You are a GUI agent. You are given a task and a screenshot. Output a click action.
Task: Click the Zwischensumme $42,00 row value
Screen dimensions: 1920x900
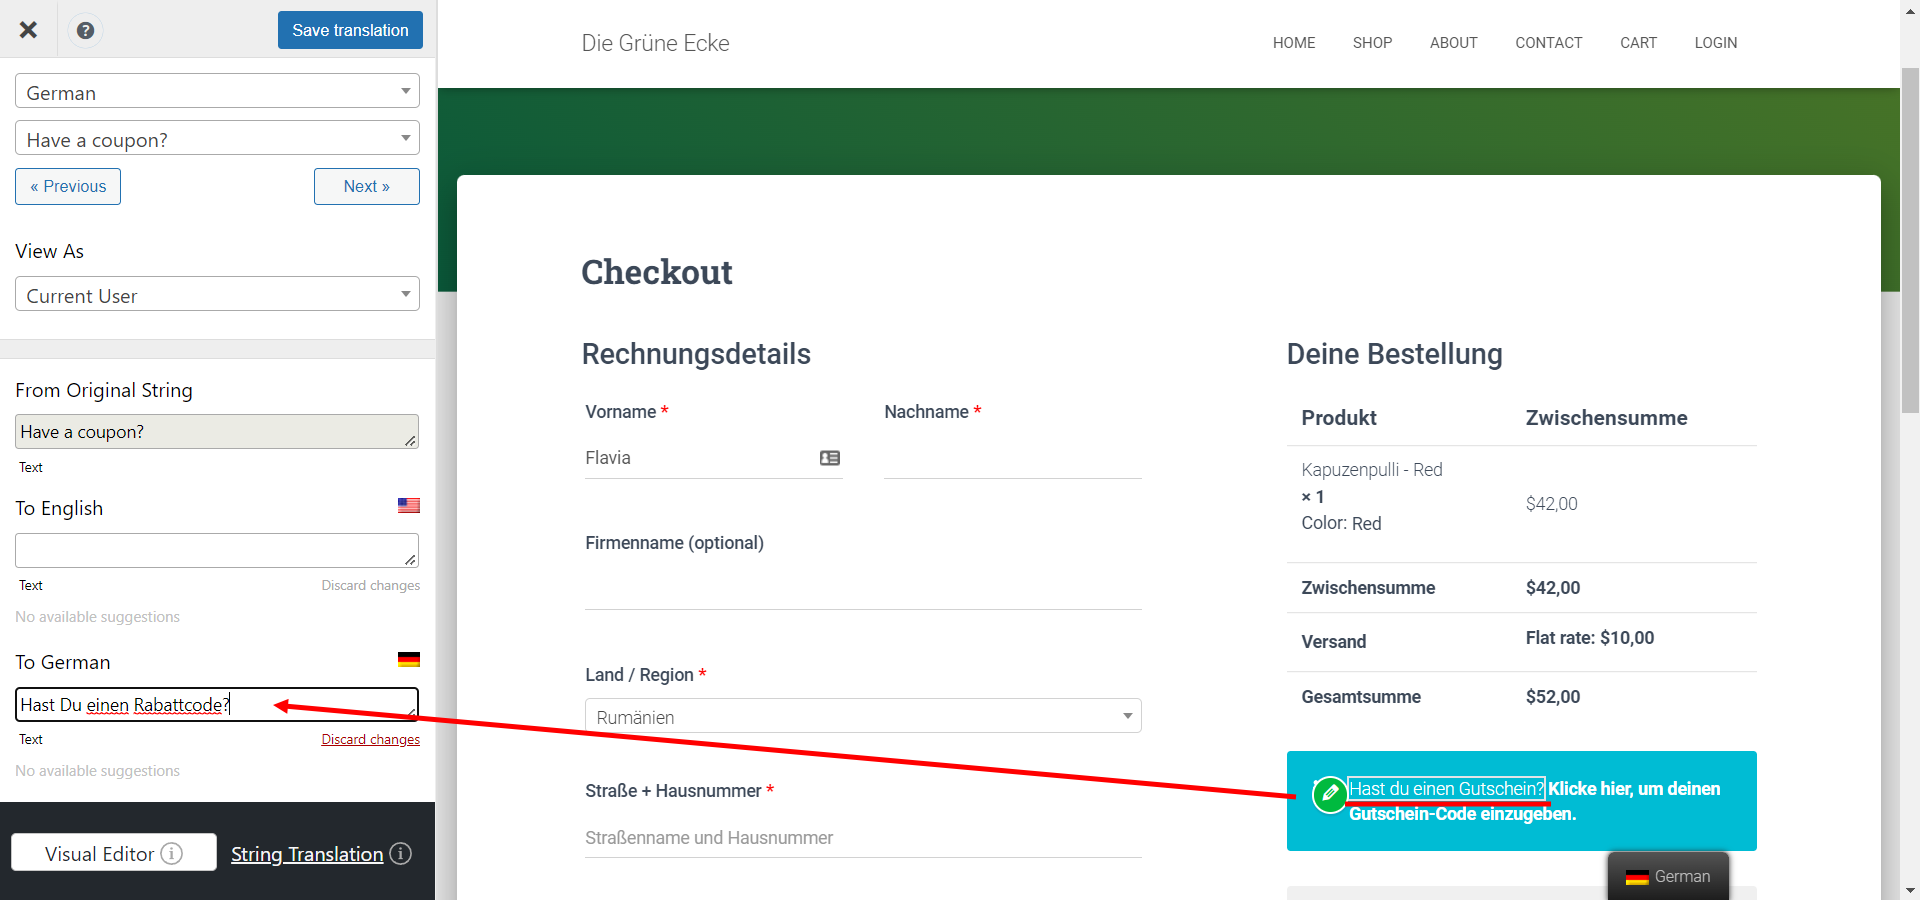point(1553,588)
